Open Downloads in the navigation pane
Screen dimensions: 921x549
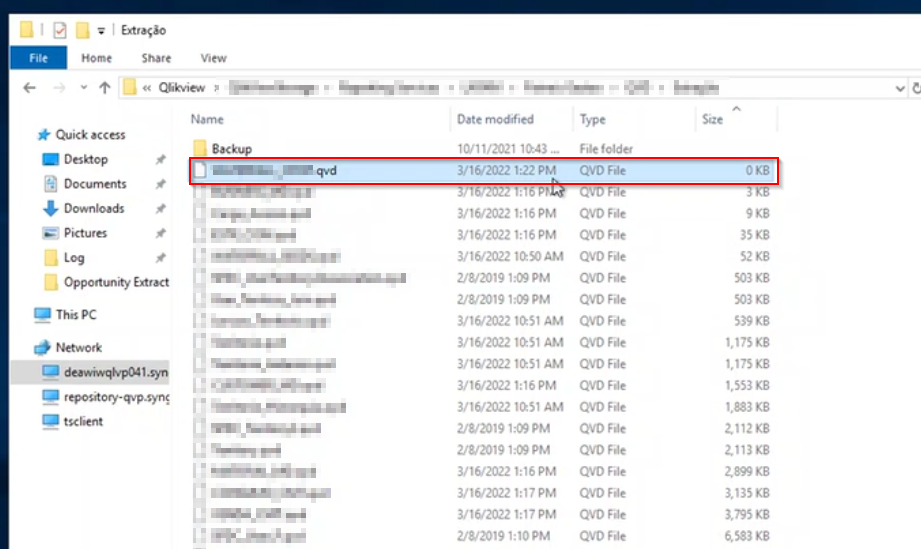tap(94, 208)
